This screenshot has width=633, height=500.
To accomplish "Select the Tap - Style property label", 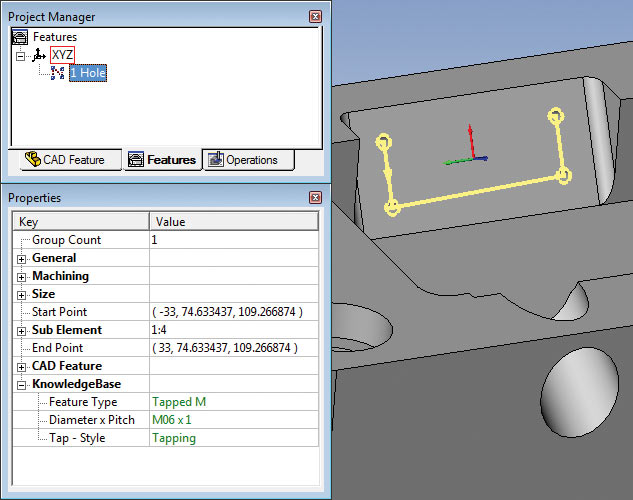I will tap(77, 438).
